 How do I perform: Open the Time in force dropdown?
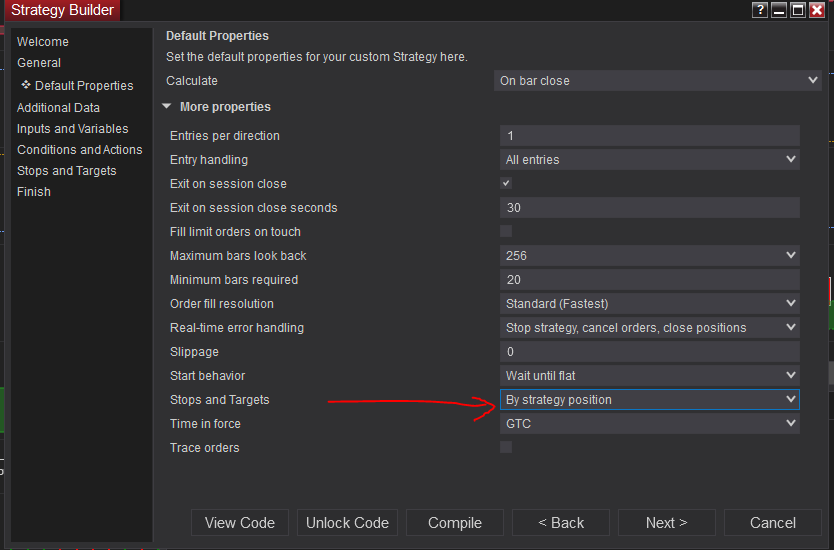pos(650,424)
